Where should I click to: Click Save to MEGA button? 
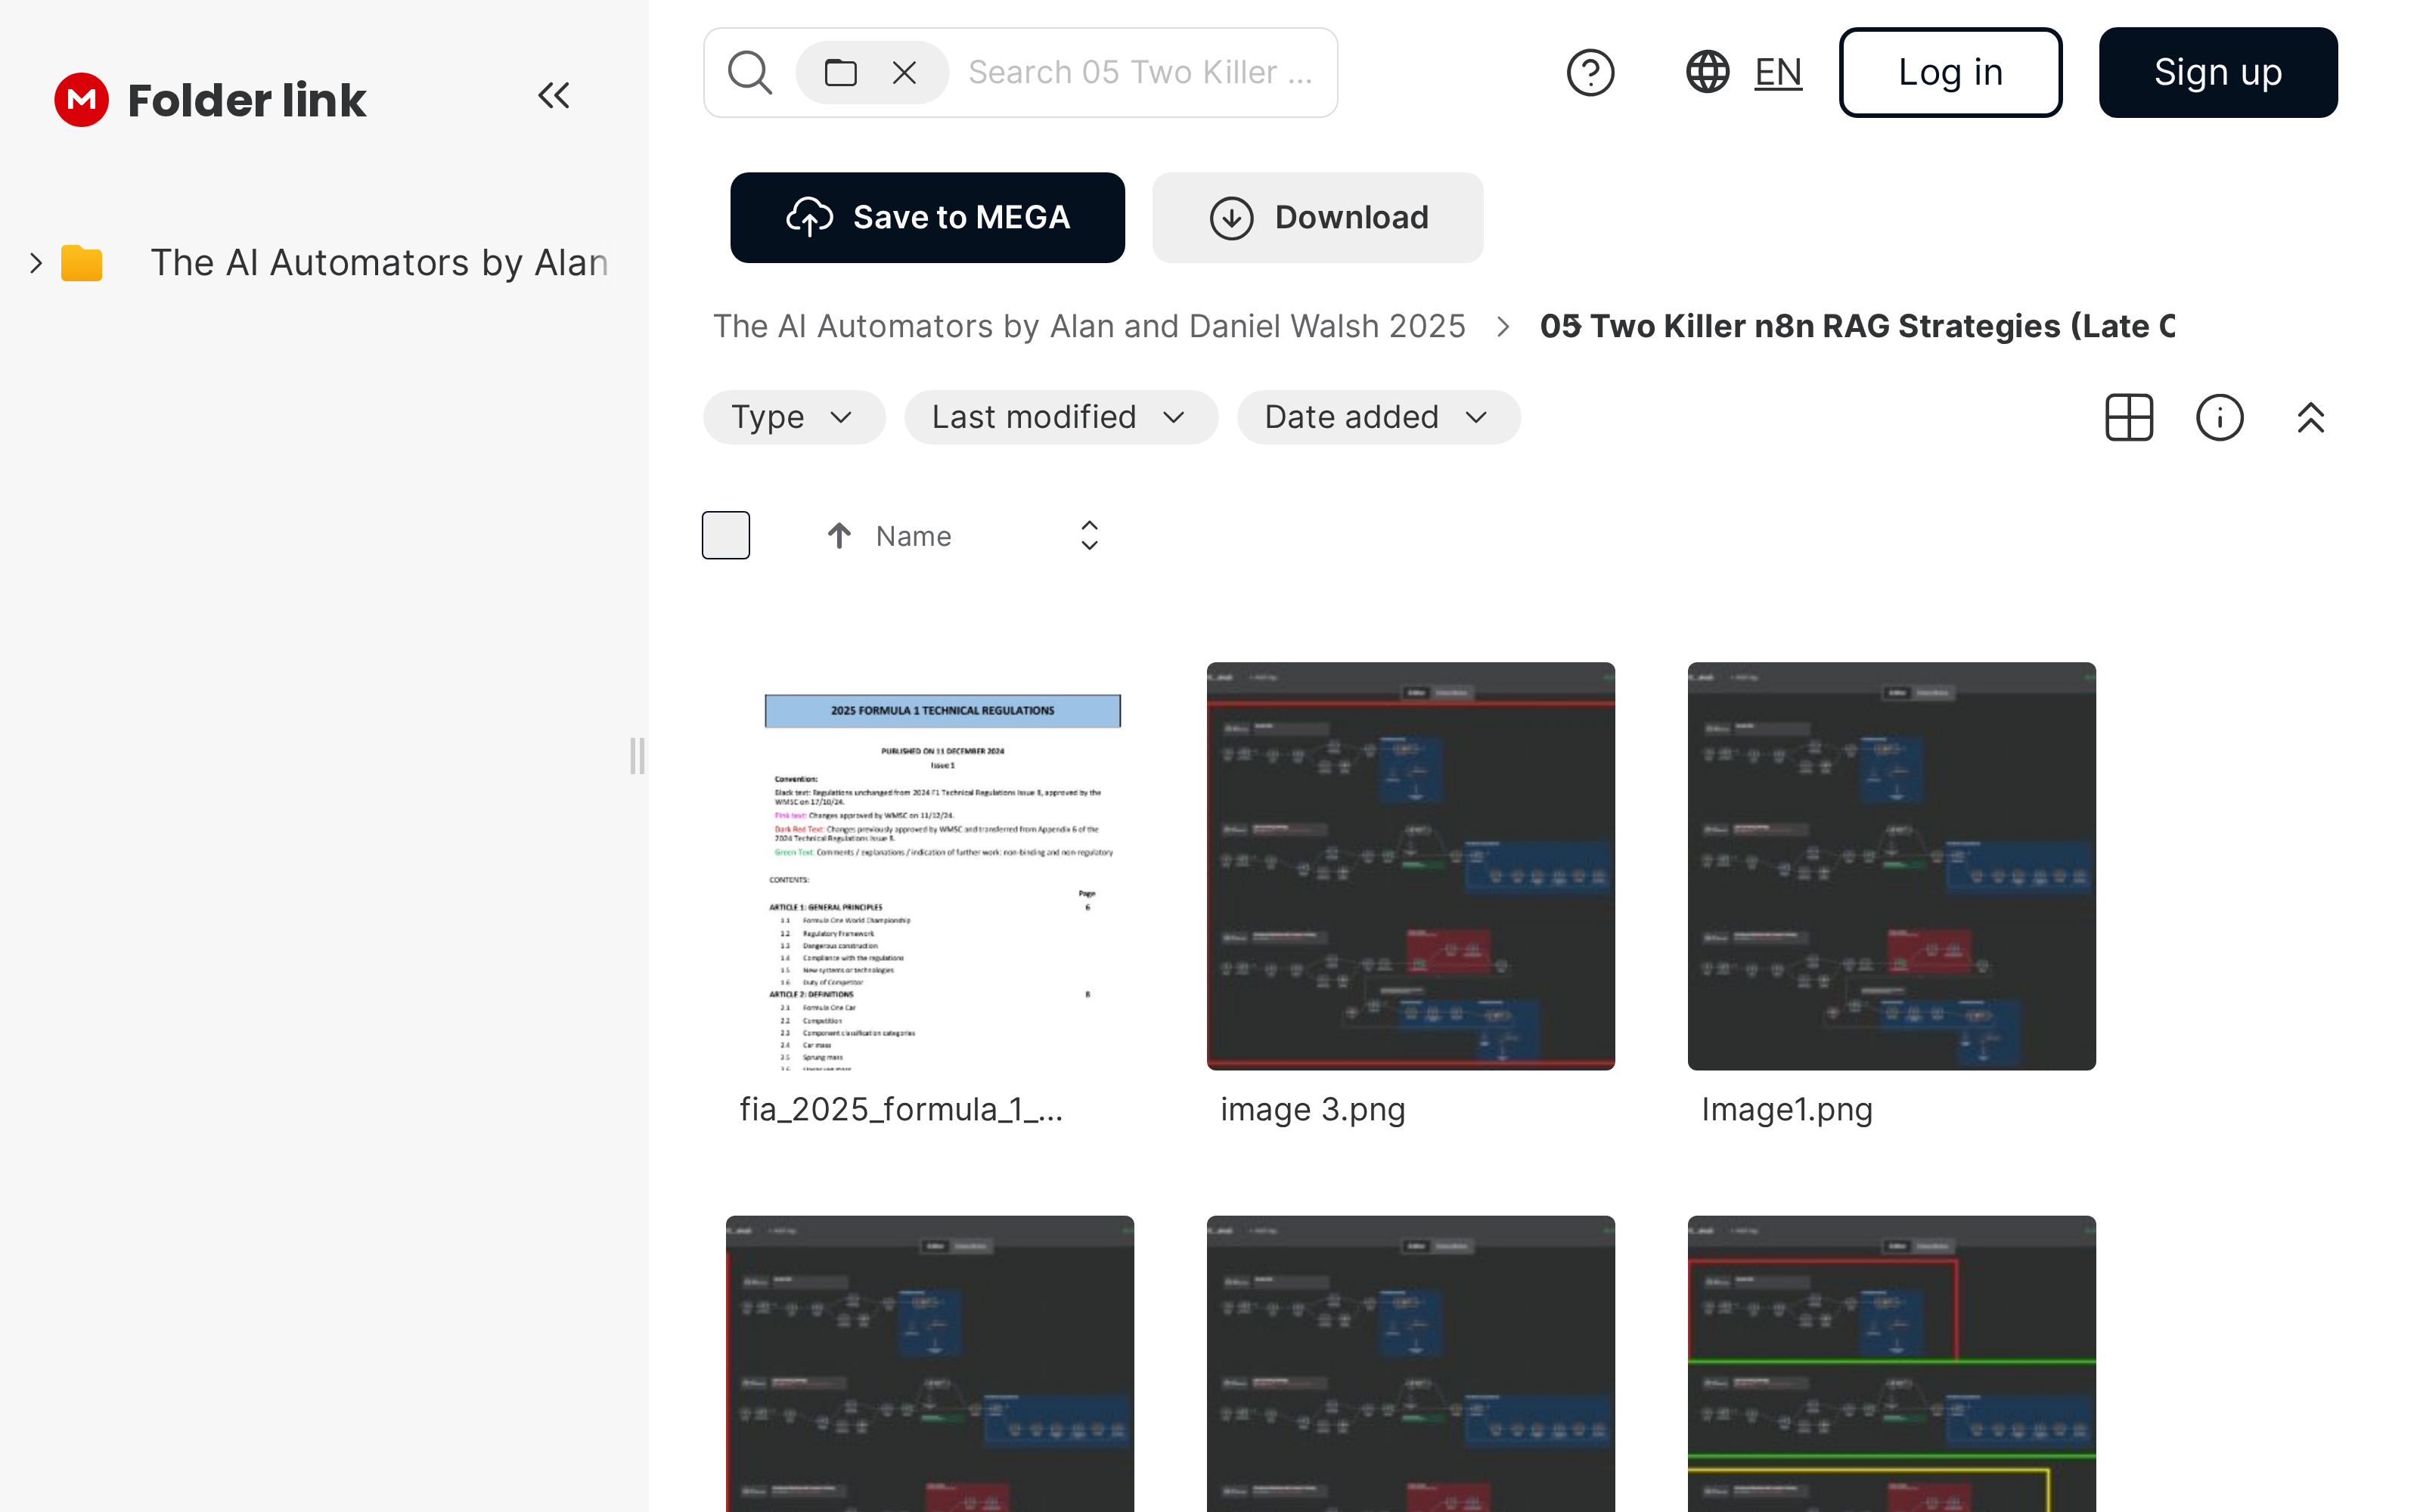click(927, 217)
